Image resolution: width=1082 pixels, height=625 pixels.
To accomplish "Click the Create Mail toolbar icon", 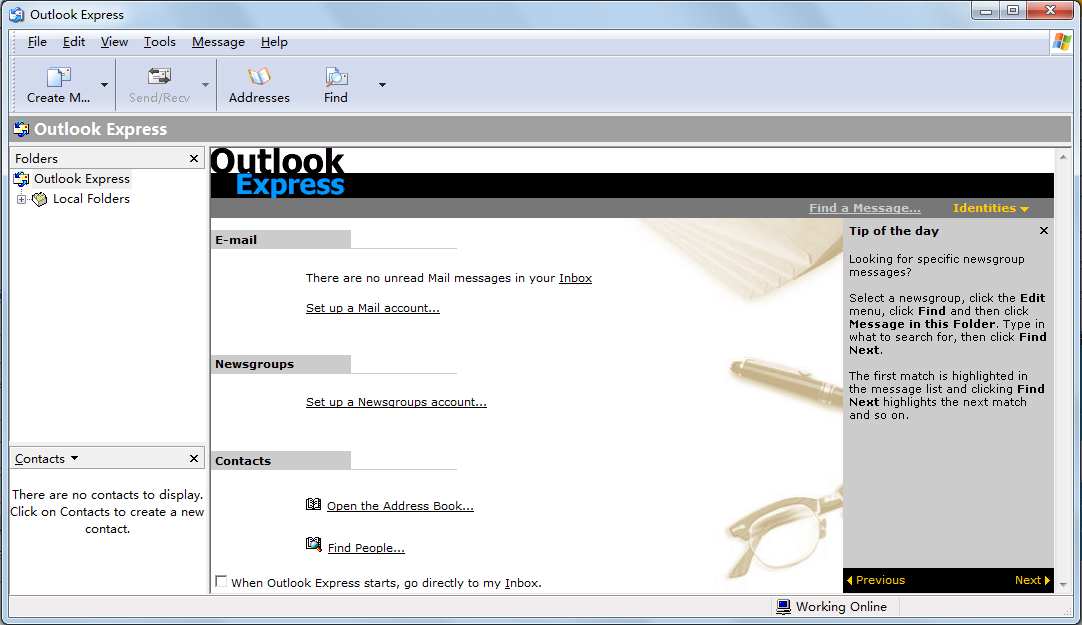I will (59, 77).
